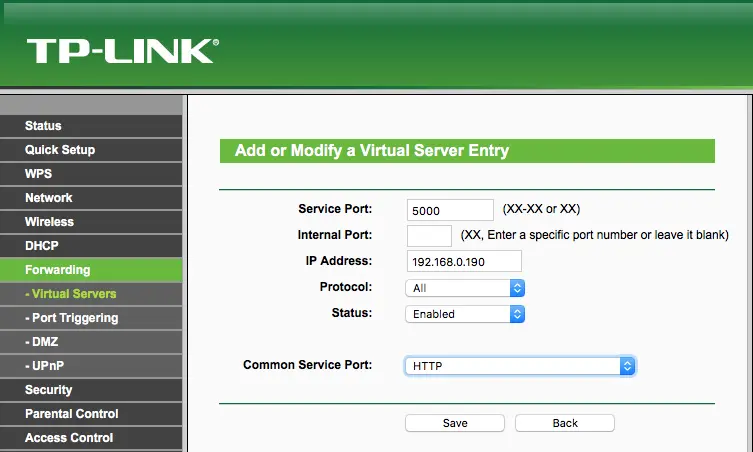
Task: Open the Status menu item
Action: coord(91,126)
